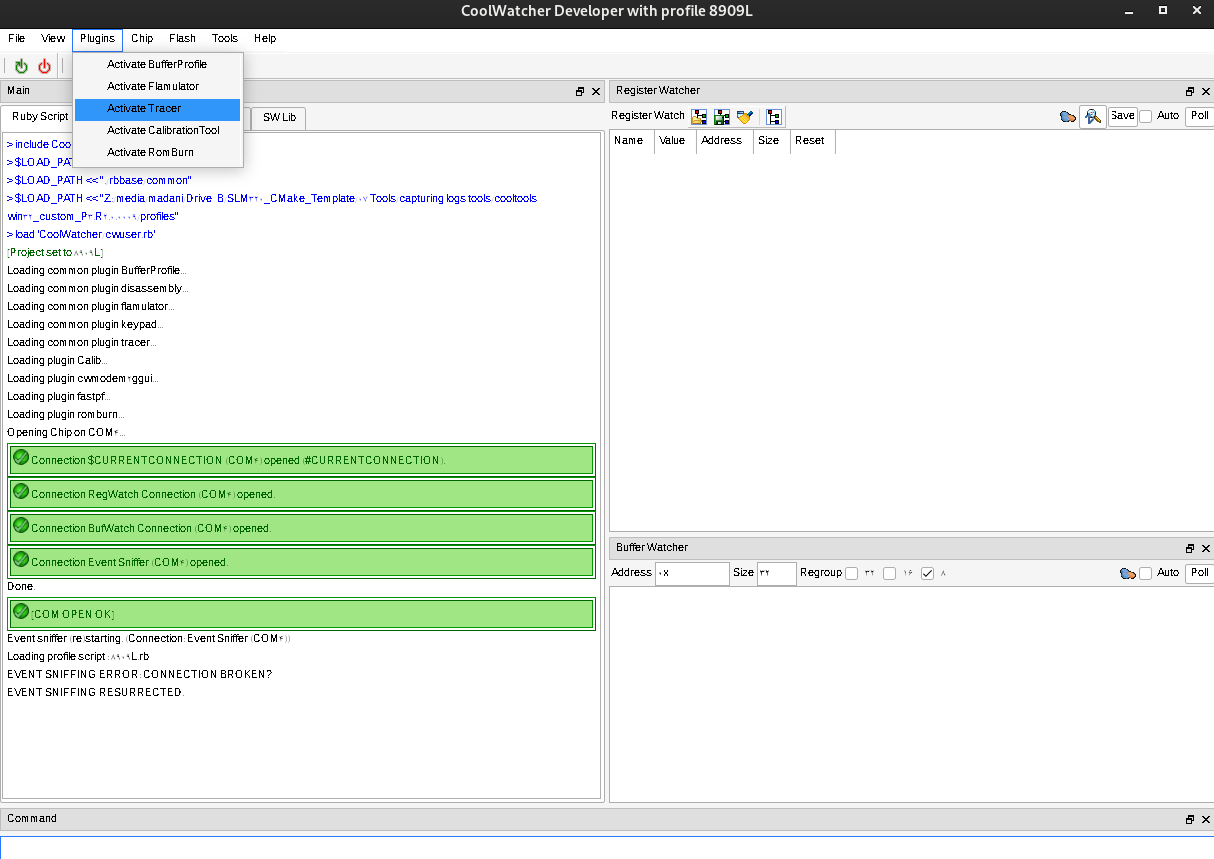
Task: Click the Size column header
Action: click(772, 141)
